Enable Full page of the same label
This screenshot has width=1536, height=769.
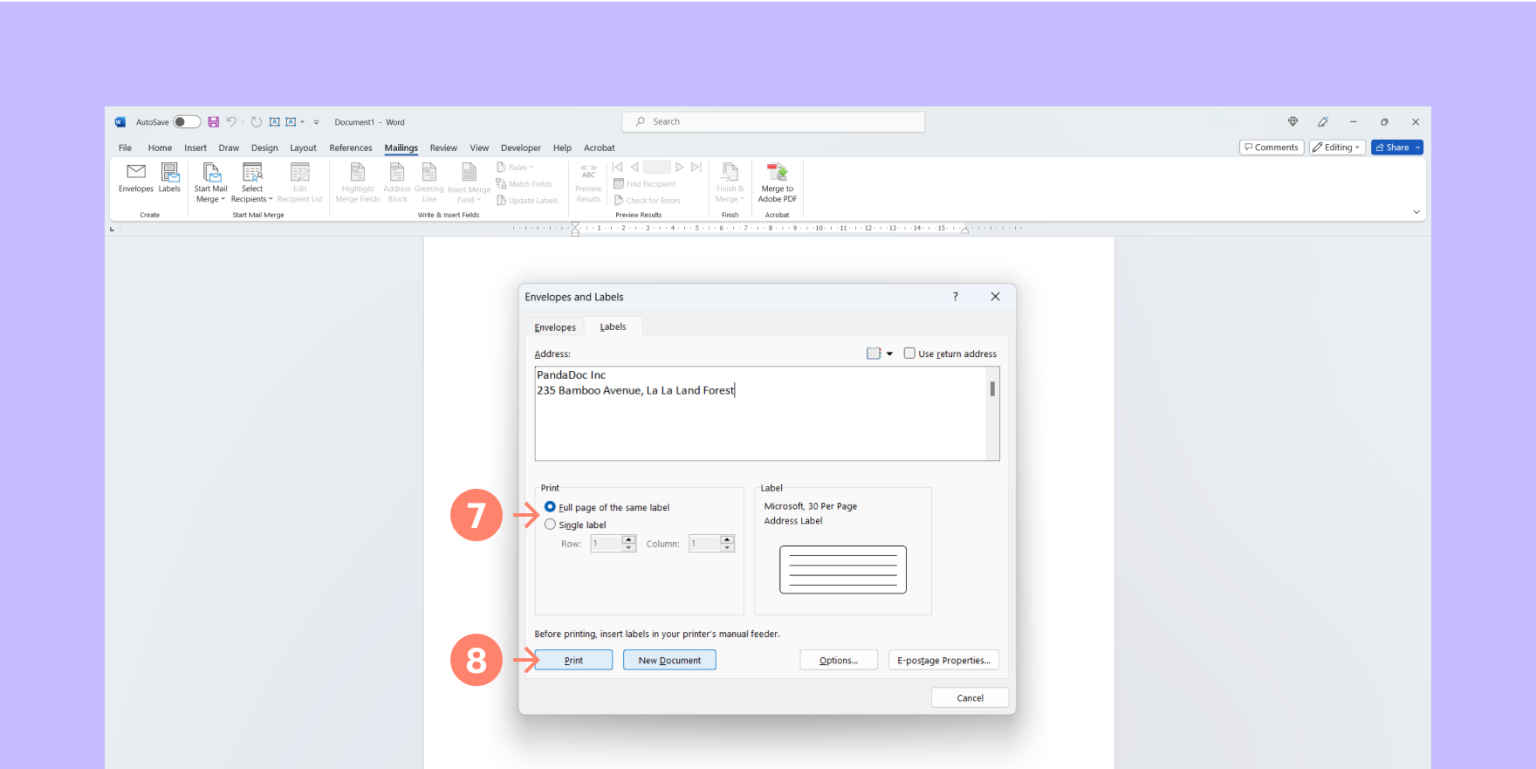(x=549, y=507)
